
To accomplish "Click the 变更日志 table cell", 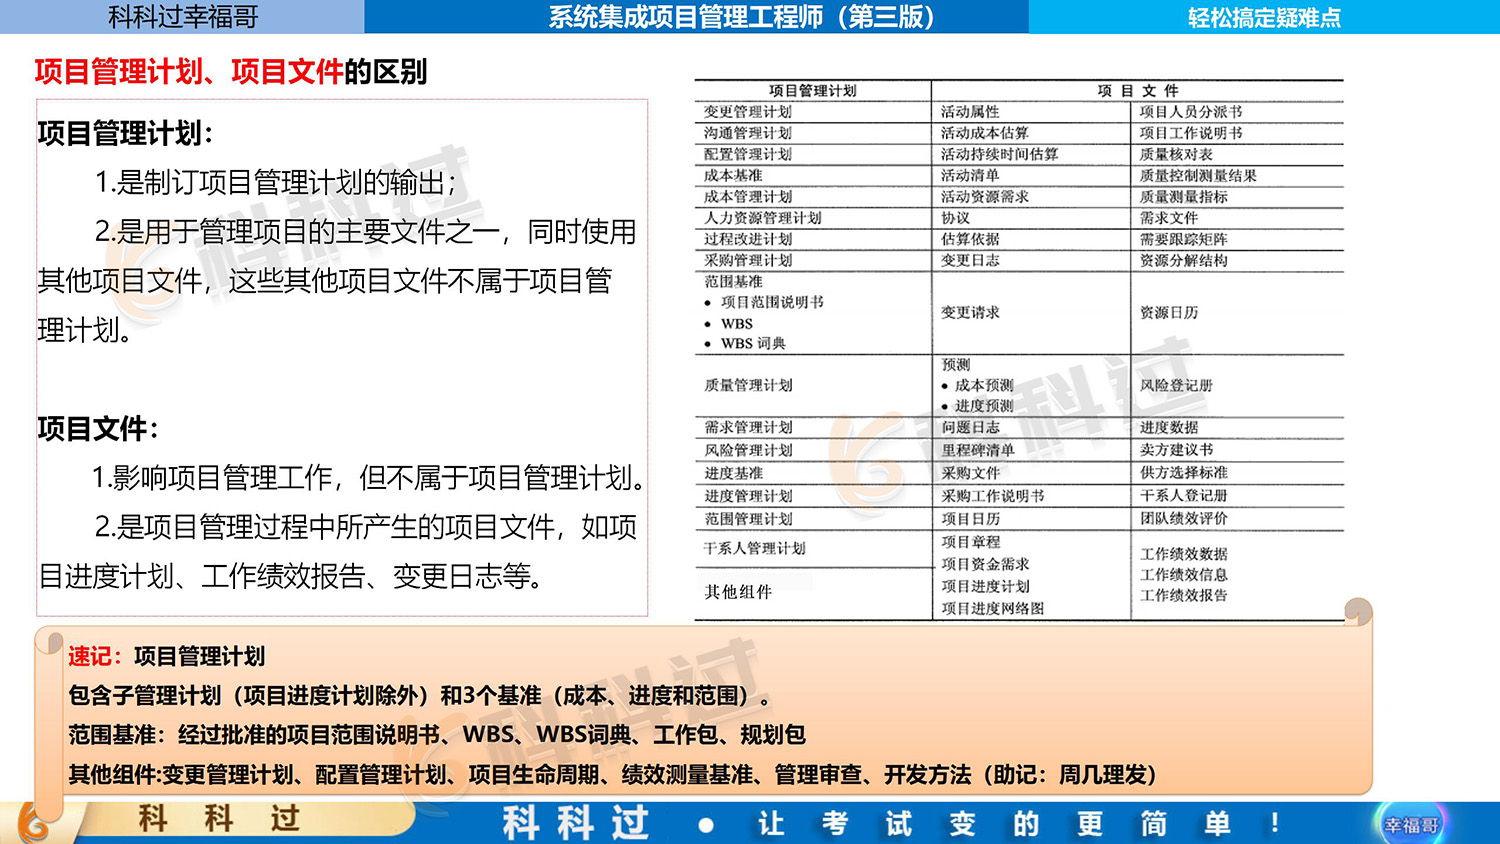I will click(x=969, y=260).
